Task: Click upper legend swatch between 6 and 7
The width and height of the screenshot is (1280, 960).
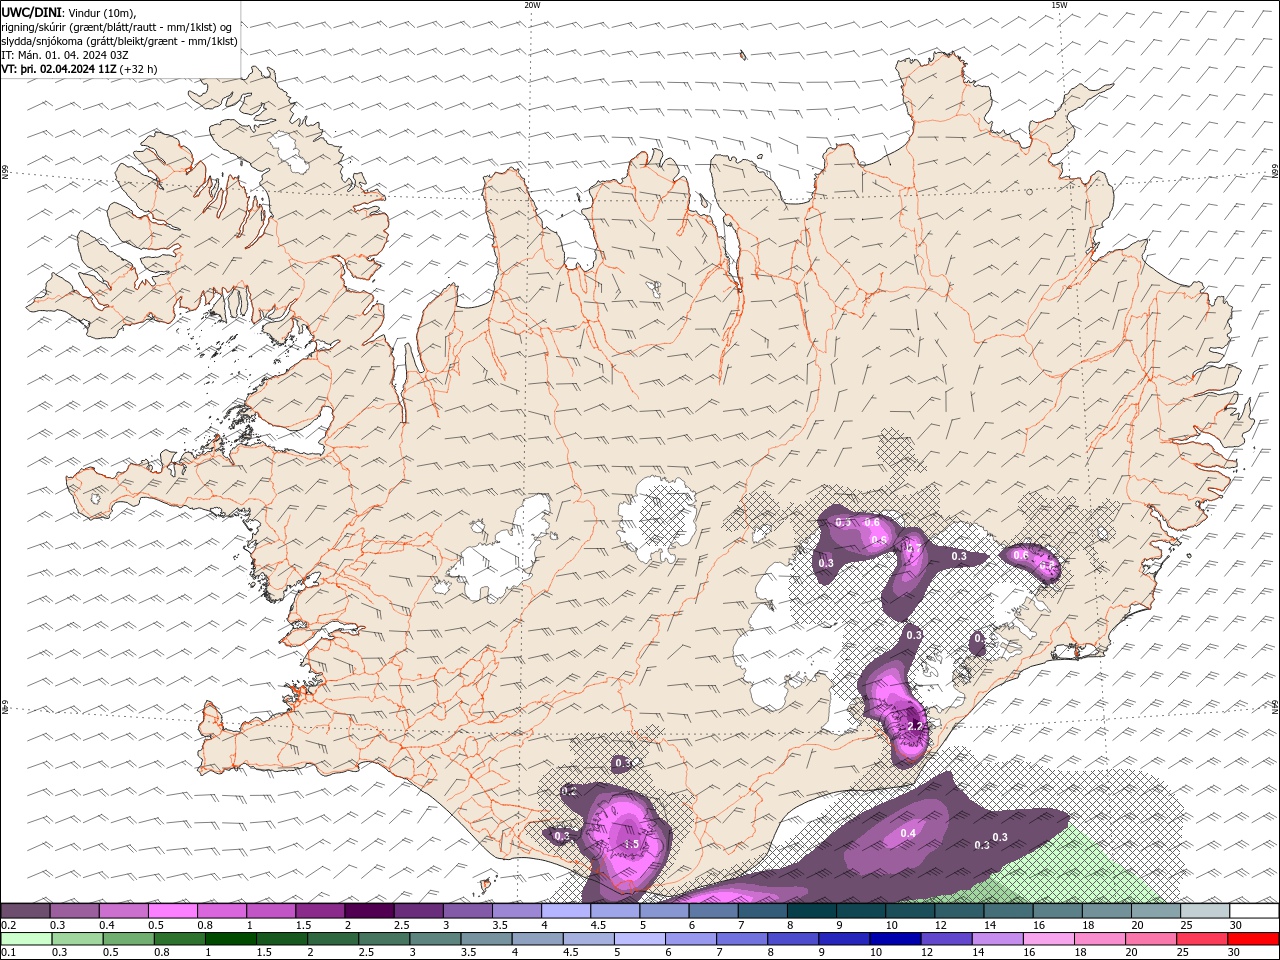Action: [x=713, y=911]
